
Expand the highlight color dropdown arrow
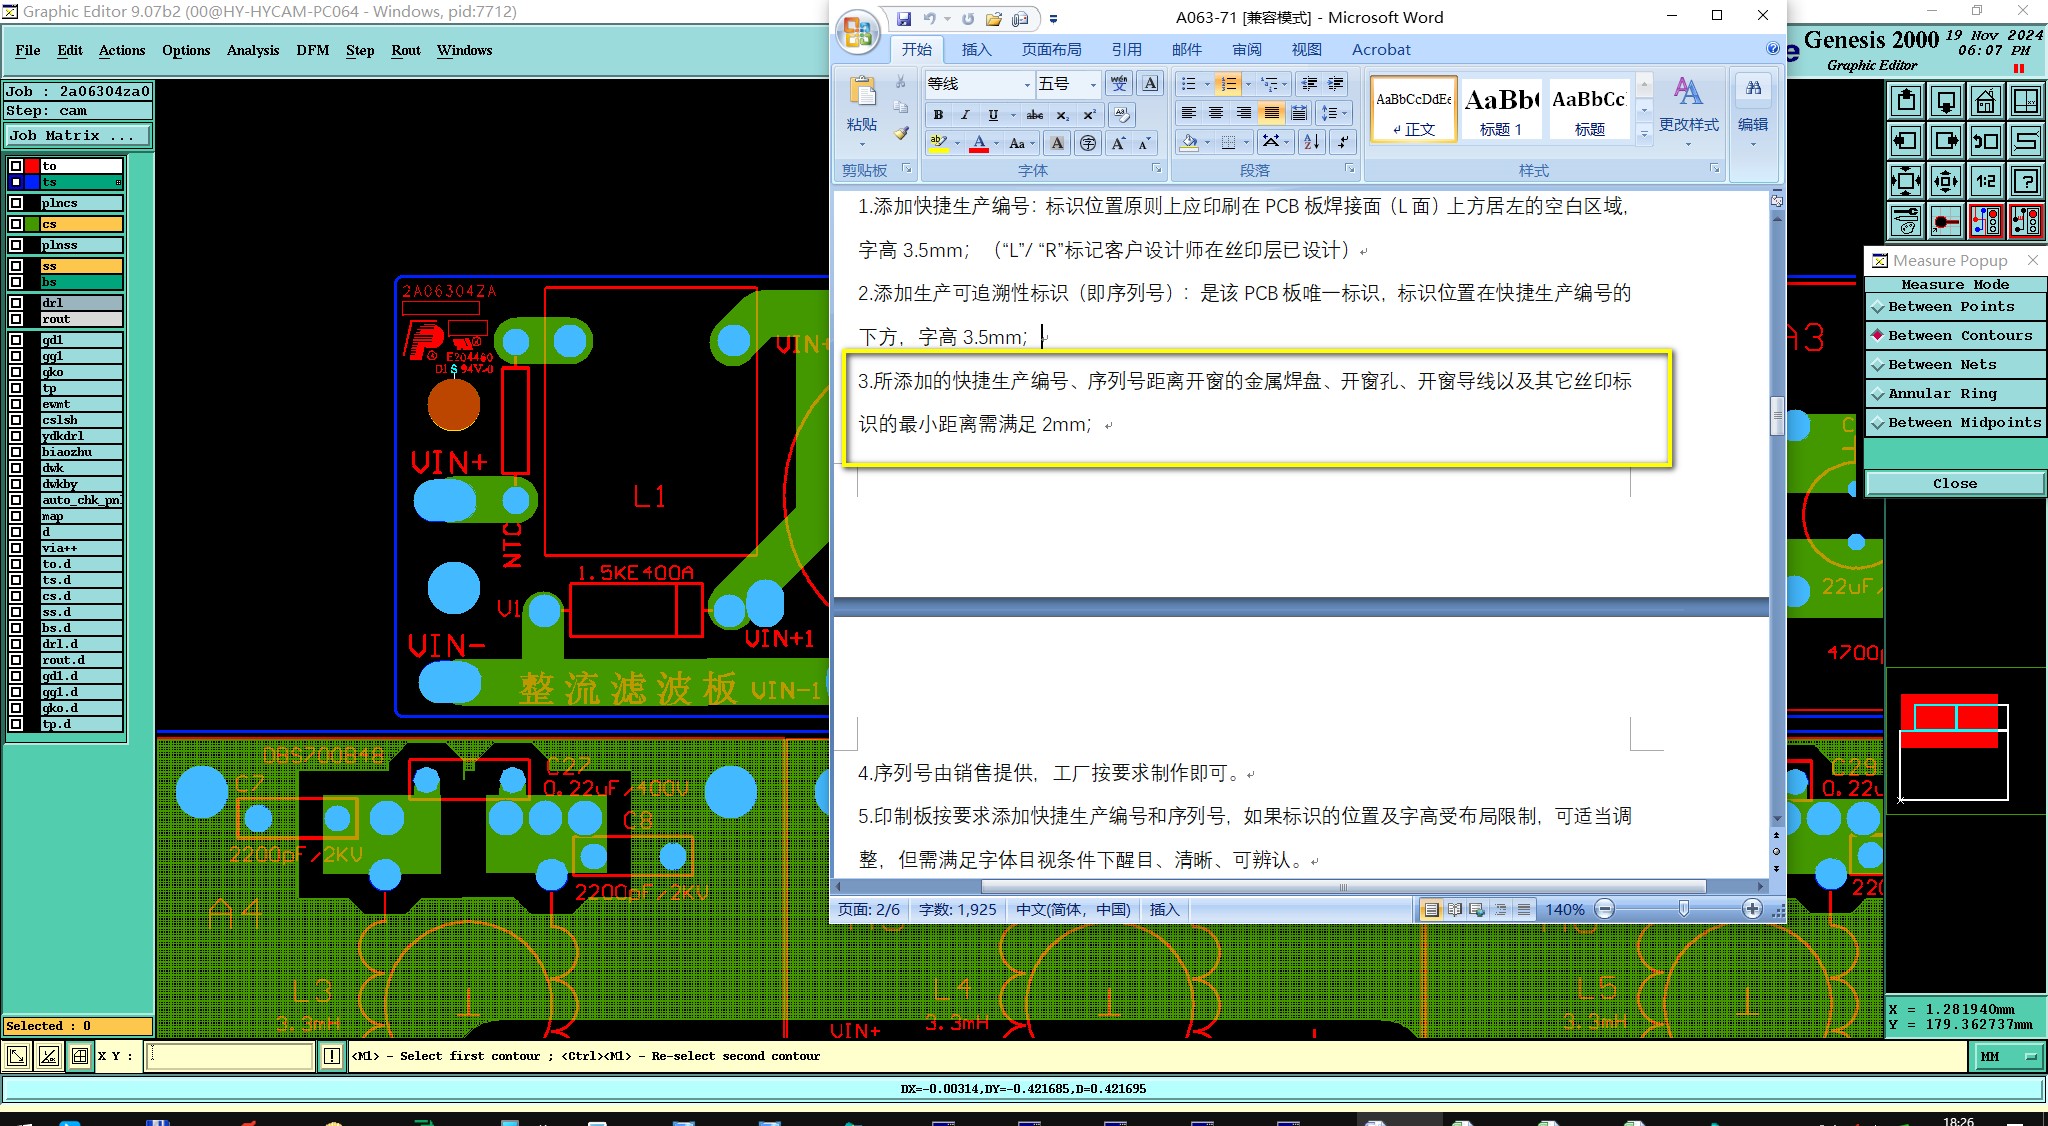(x=957, y=143)
